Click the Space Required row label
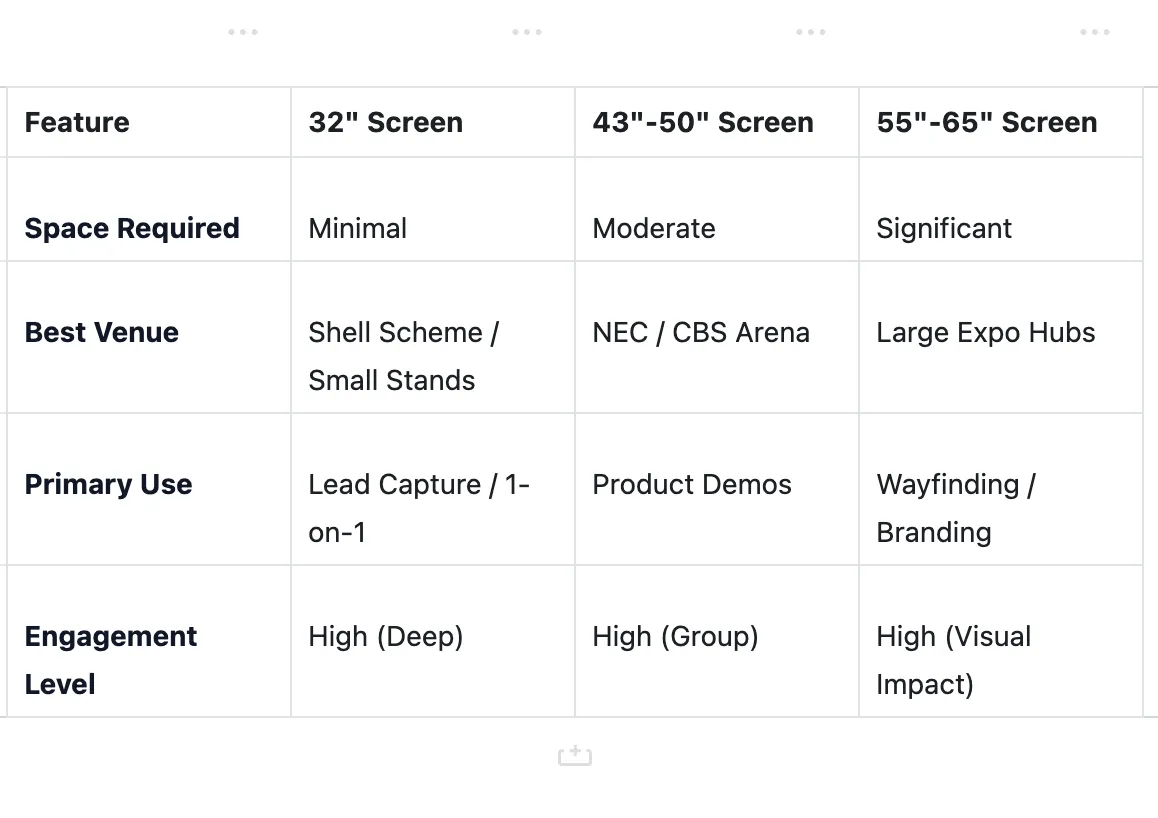 132,228
